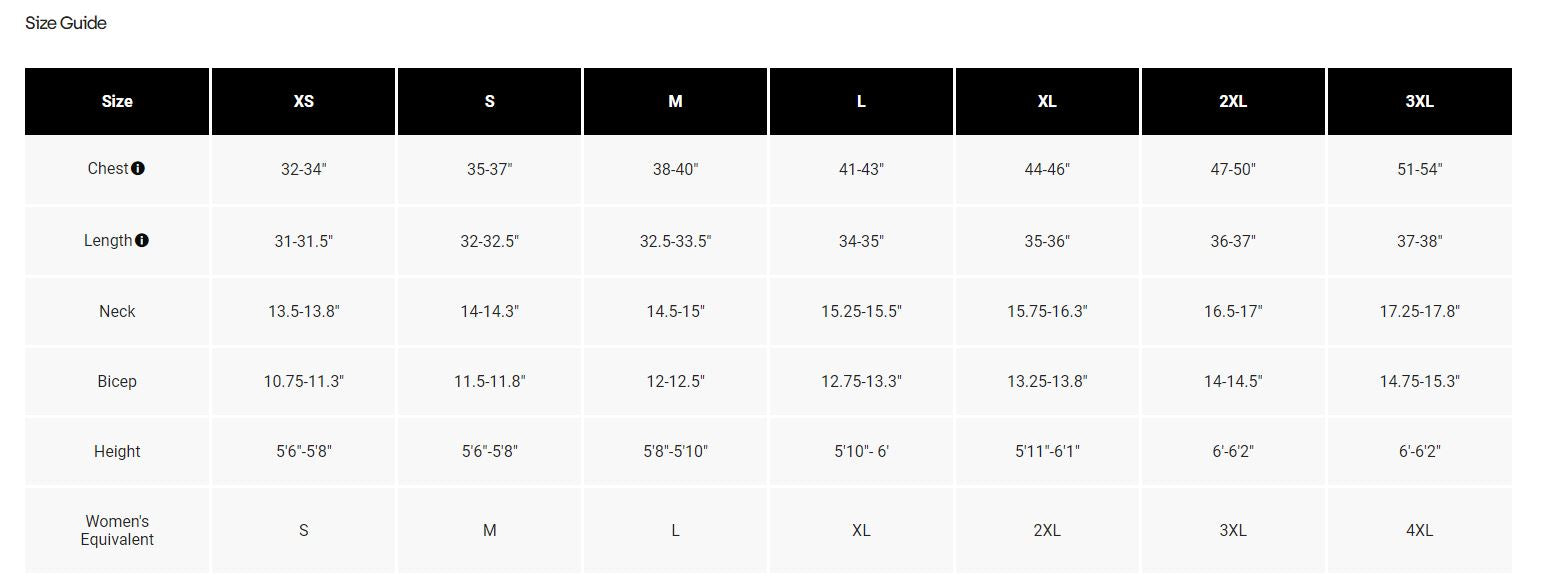Click the 2XL column header

point(1233,101)
